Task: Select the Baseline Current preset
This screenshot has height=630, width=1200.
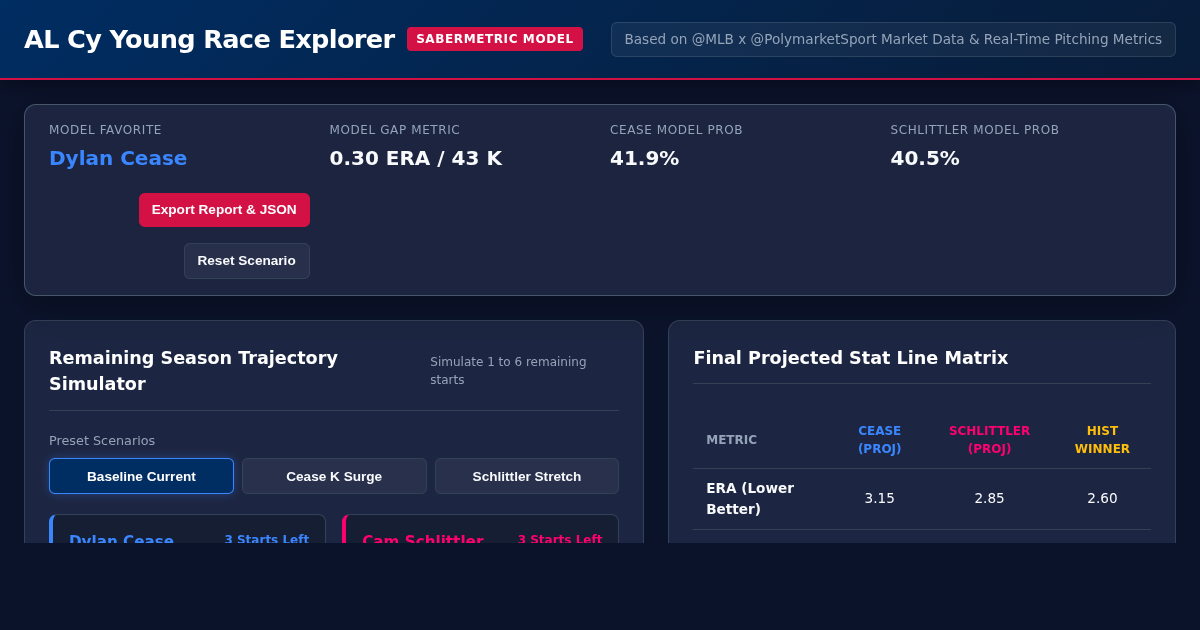Action: pos(141,476)
